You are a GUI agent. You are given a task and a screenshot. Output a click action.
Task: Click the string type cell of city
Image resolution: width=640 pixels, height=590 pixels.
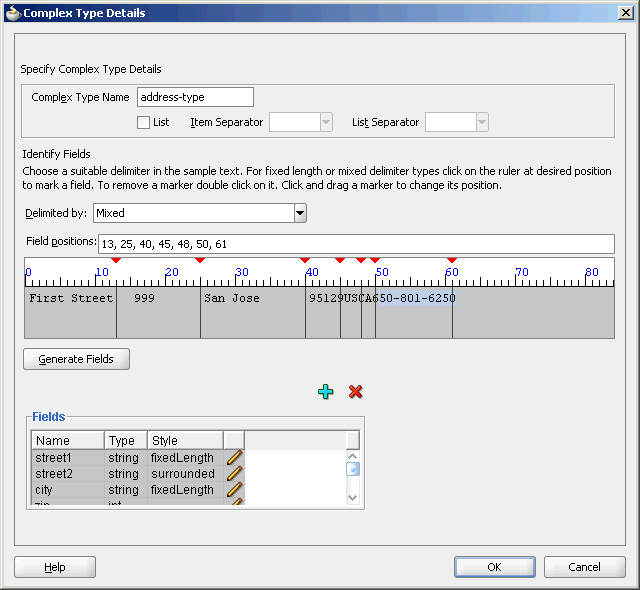126,490
